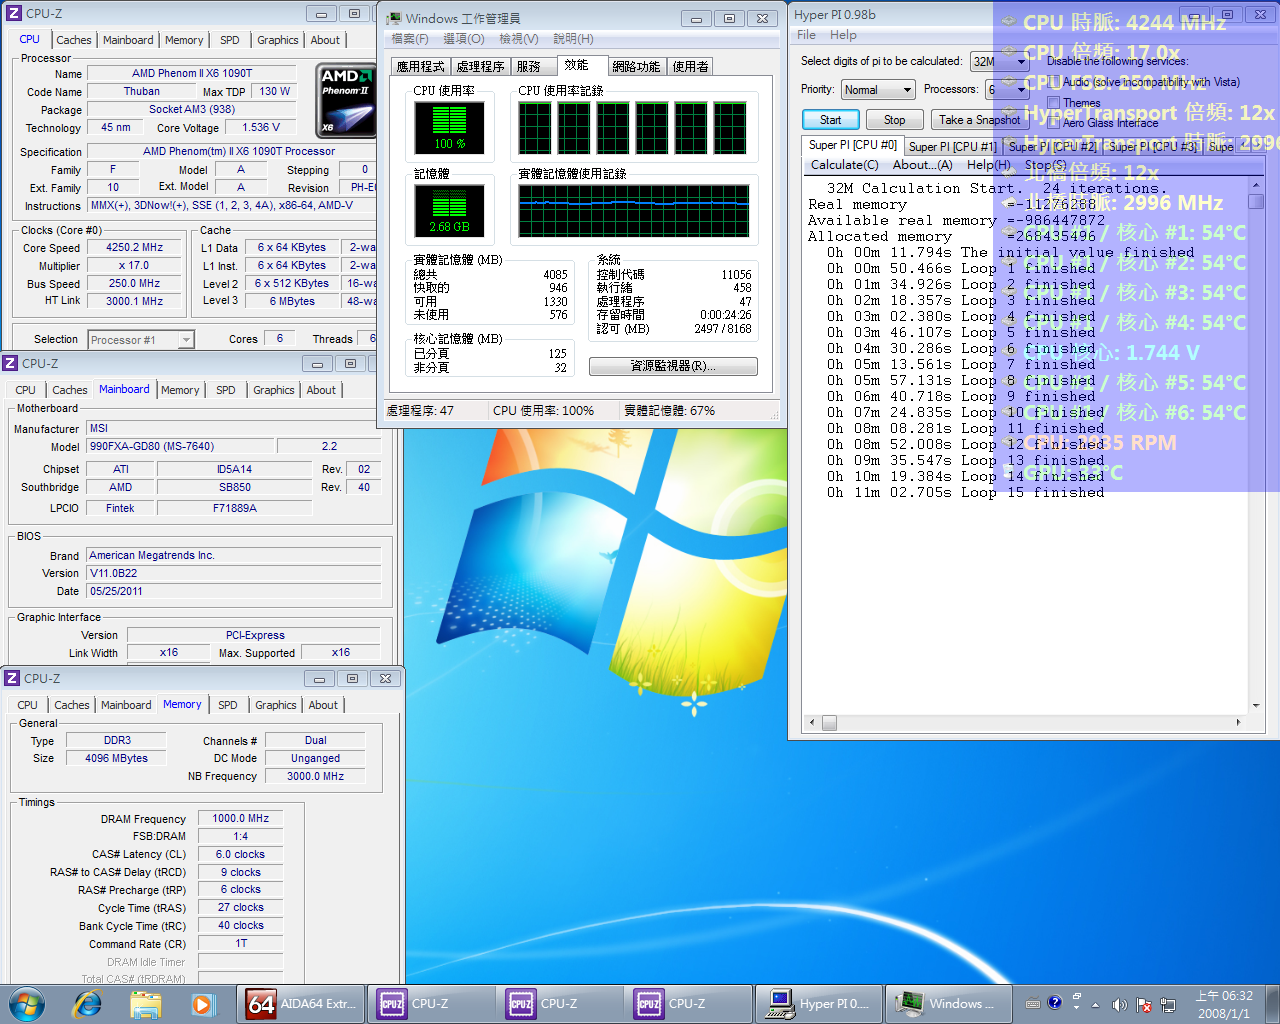Open the taskbar clock and date
Image resolution: width=1280 pixels, height=1024 pixels.
(x=1224, y=1004)
